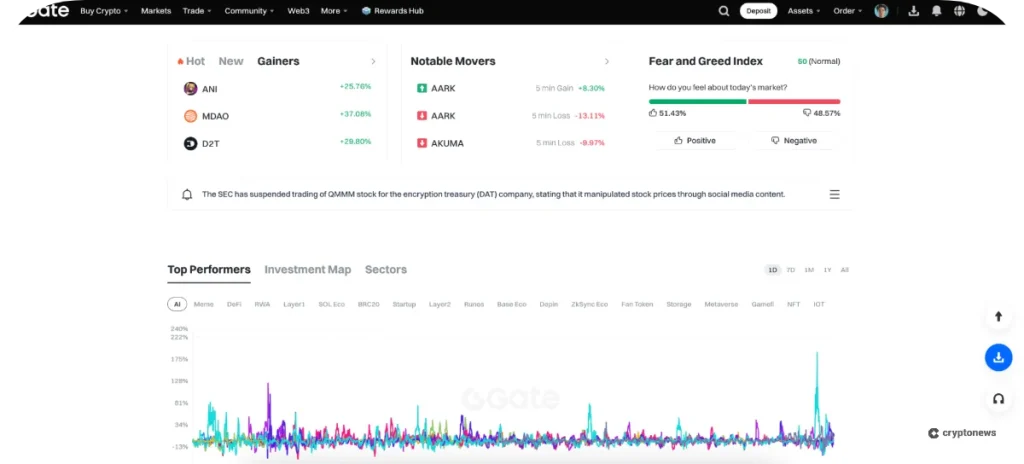Click the MDAO coin icon
The width and height of the screenshot is (1024, 464).
[190, 116]
